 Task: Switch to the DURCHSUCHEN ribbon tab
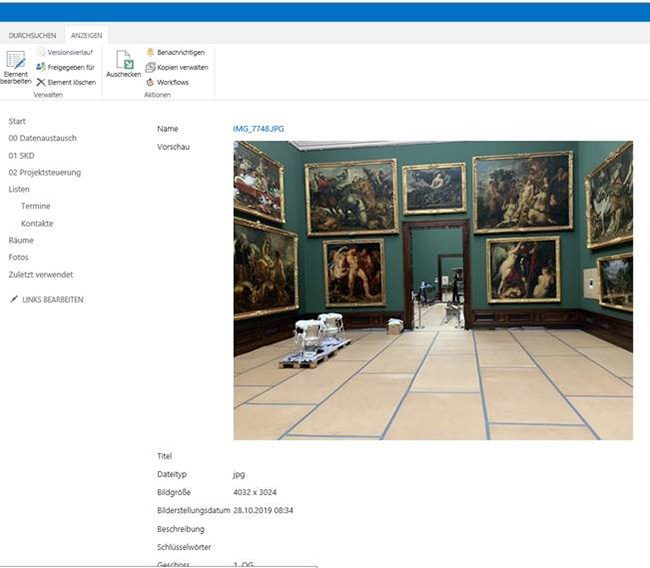[32, 36]
